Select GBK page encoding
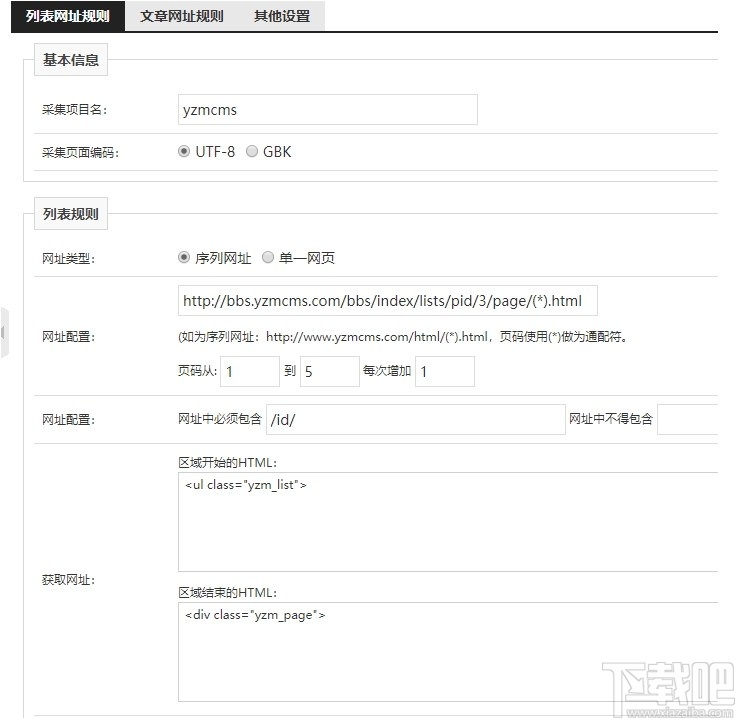Image resolution: width=737 pixels, height=718 pixels. [252, 151]
